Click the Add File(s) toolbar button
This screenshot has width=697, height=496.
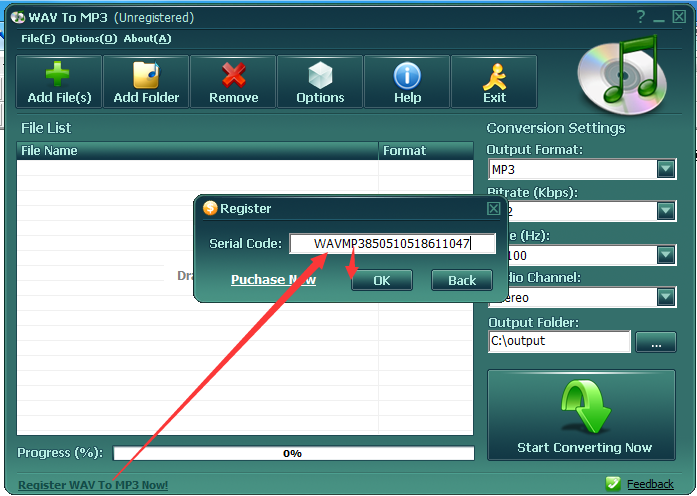pos(59,82)
